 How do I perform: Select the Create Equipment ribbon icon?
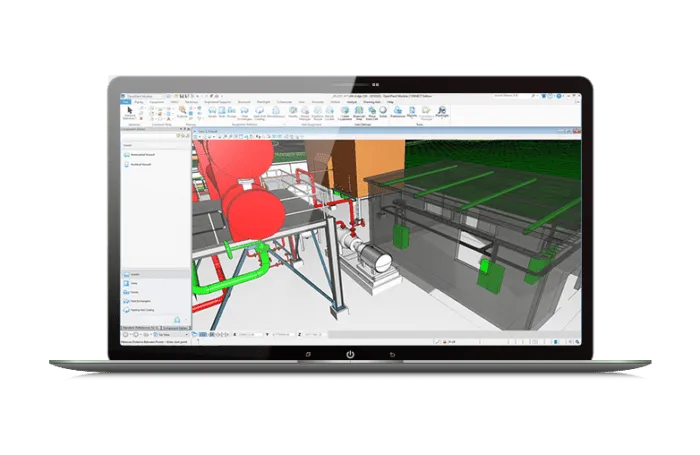pos(345,113)
